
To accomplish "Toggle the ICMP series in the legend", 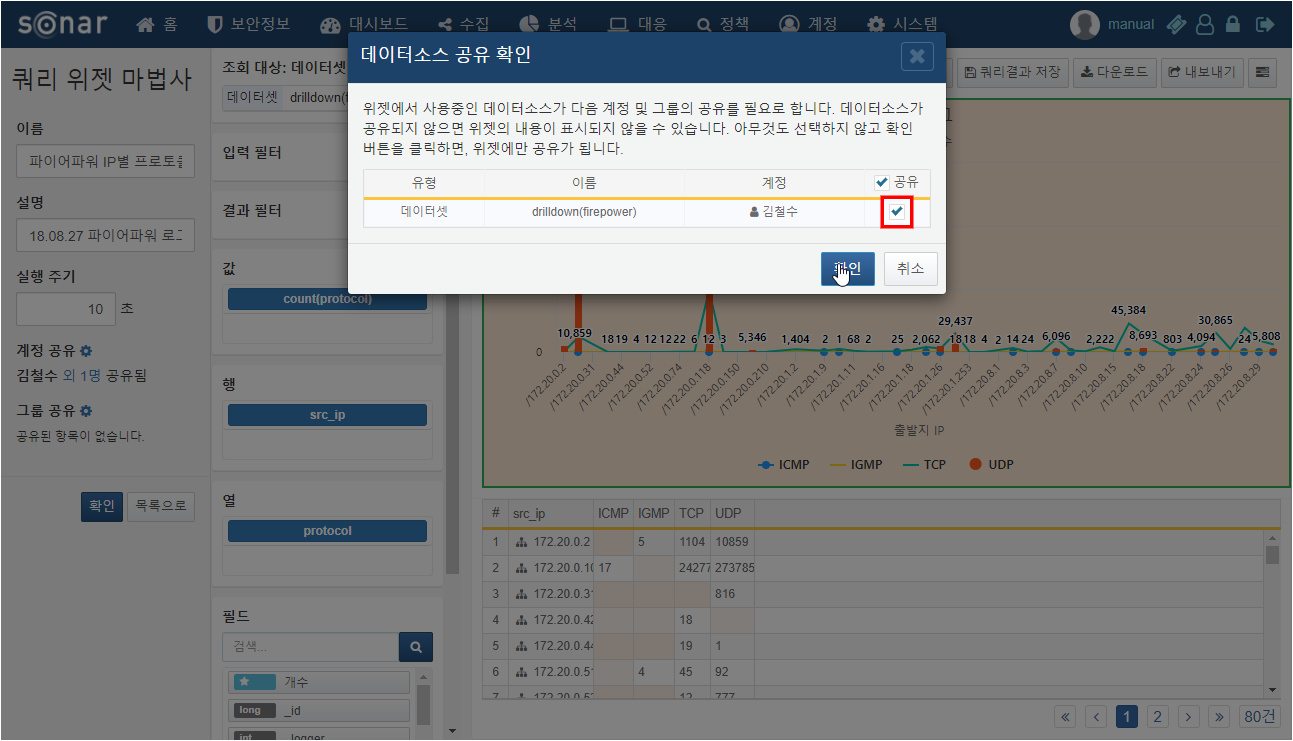I will [784, 464].
